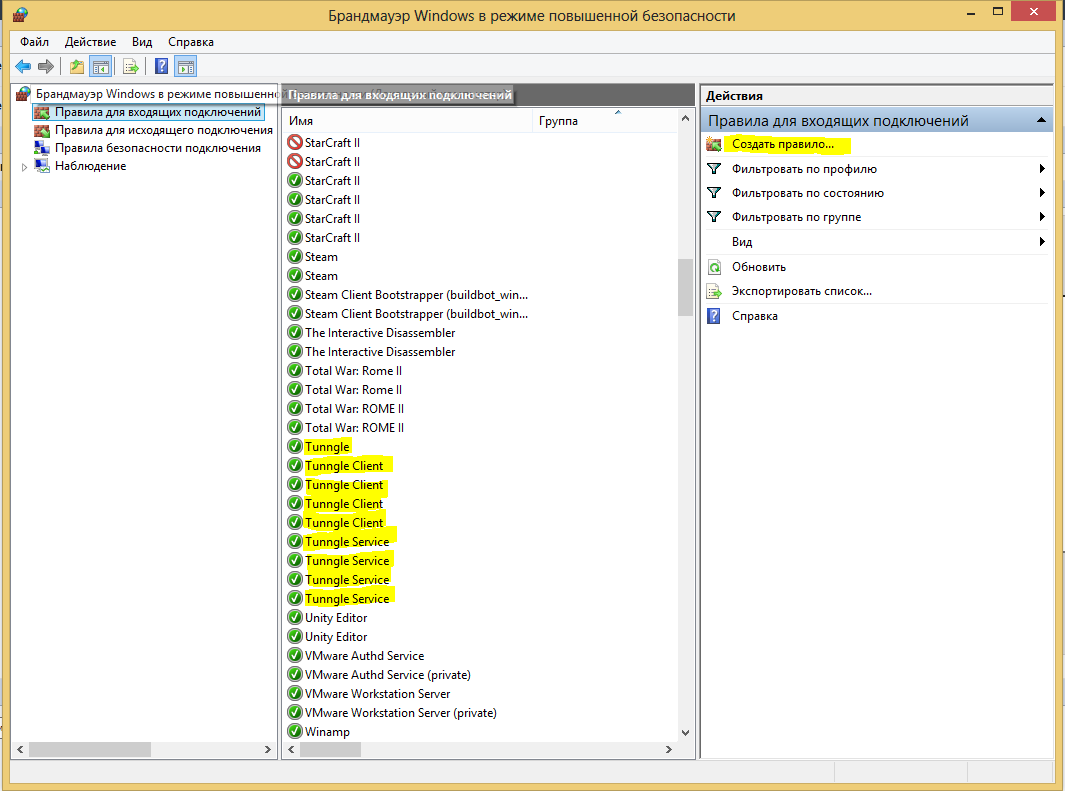Screen dimensions: 1065x791
Task: Click the Создать правило icon
Action: click(x=714, y=144)
